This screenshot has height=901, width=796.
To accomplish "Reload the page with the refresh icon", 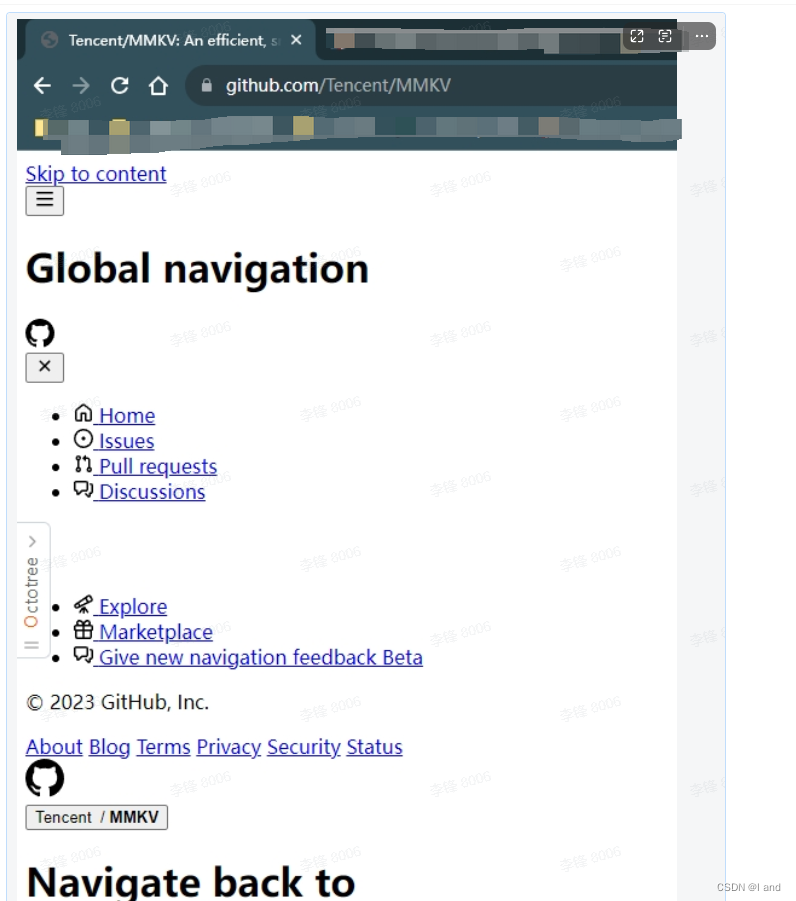I will point(120,86).
